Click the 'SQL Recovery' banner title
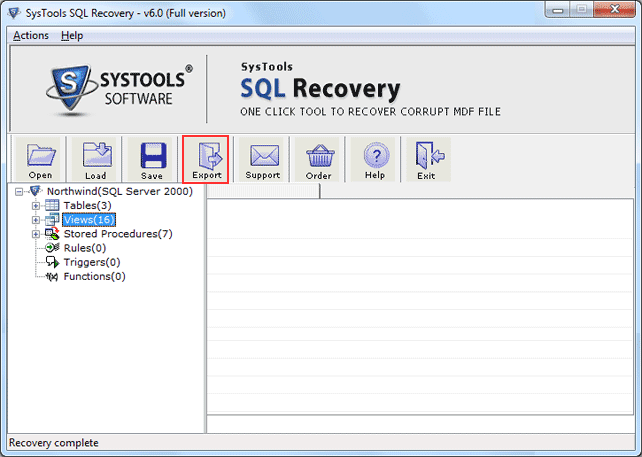Viewport: 642px width, 457px height. 320,88
